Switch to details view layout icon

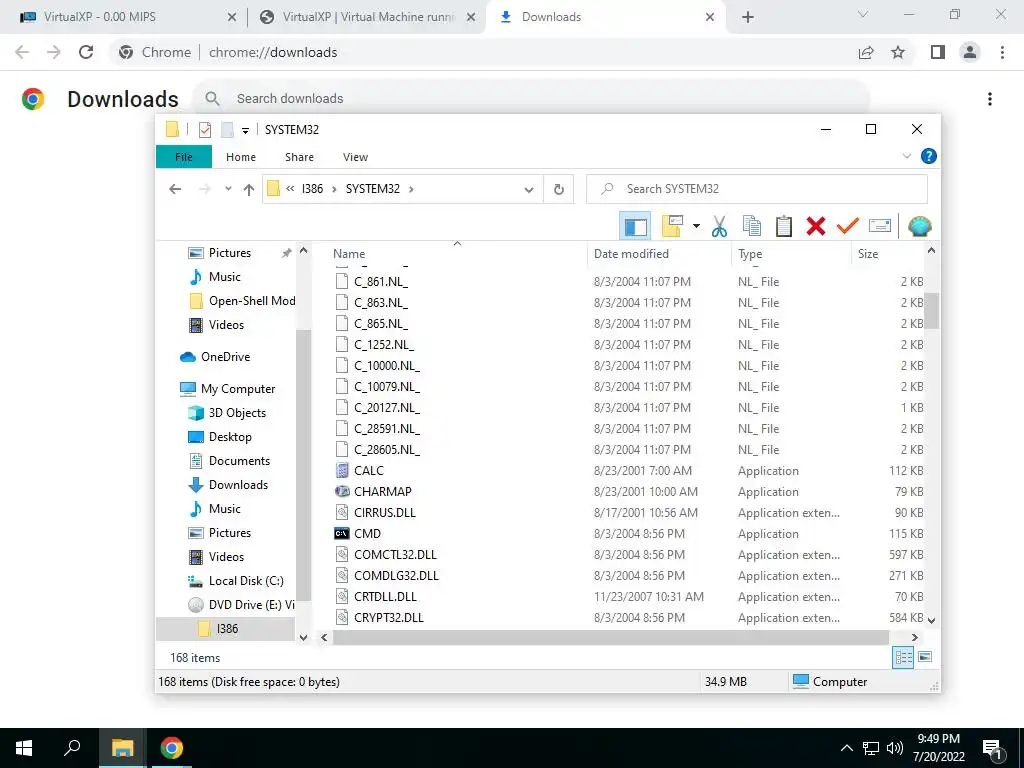click(x=903, y=657)
